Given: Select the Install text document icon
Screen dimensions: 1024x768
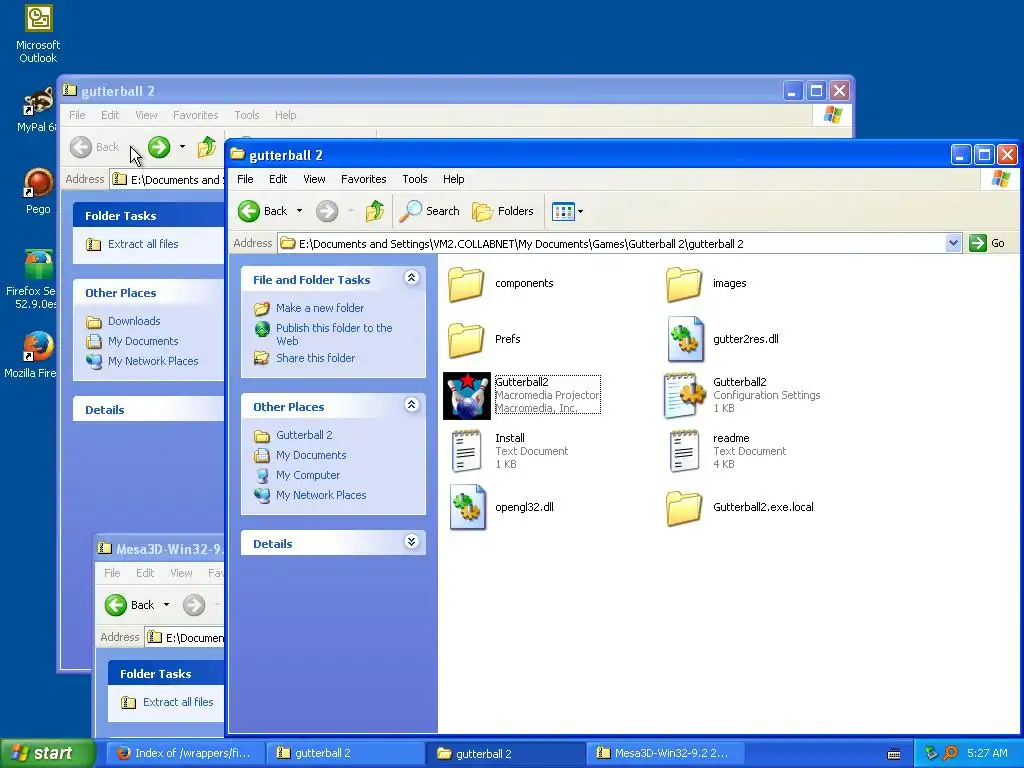Looking at the screenshot, I should pyautogui.click(x=466, y=451).
